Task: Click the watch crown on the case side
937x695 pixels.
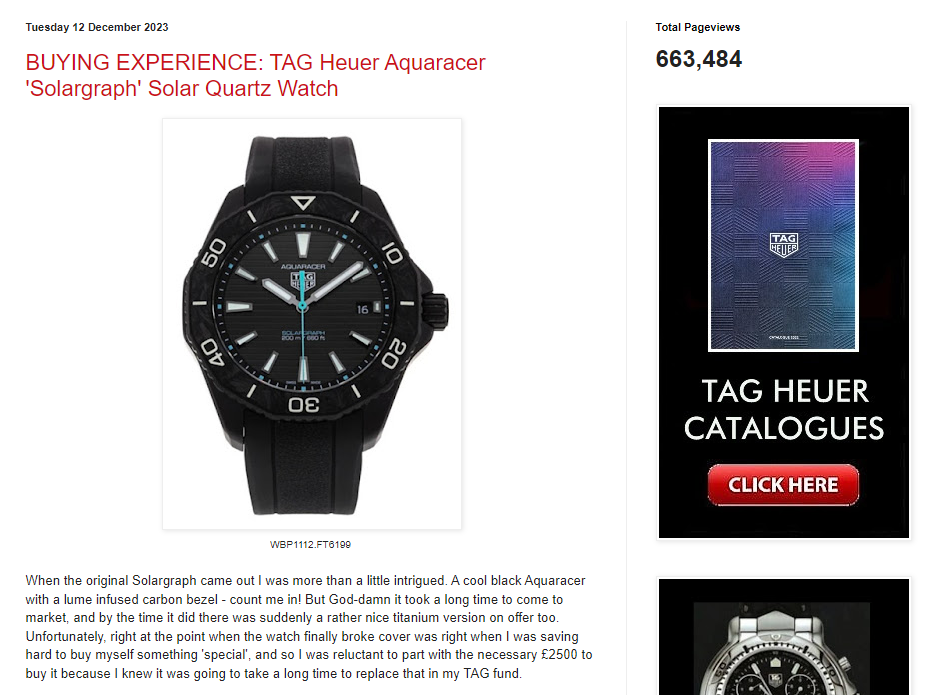Action: click(436, 310)
